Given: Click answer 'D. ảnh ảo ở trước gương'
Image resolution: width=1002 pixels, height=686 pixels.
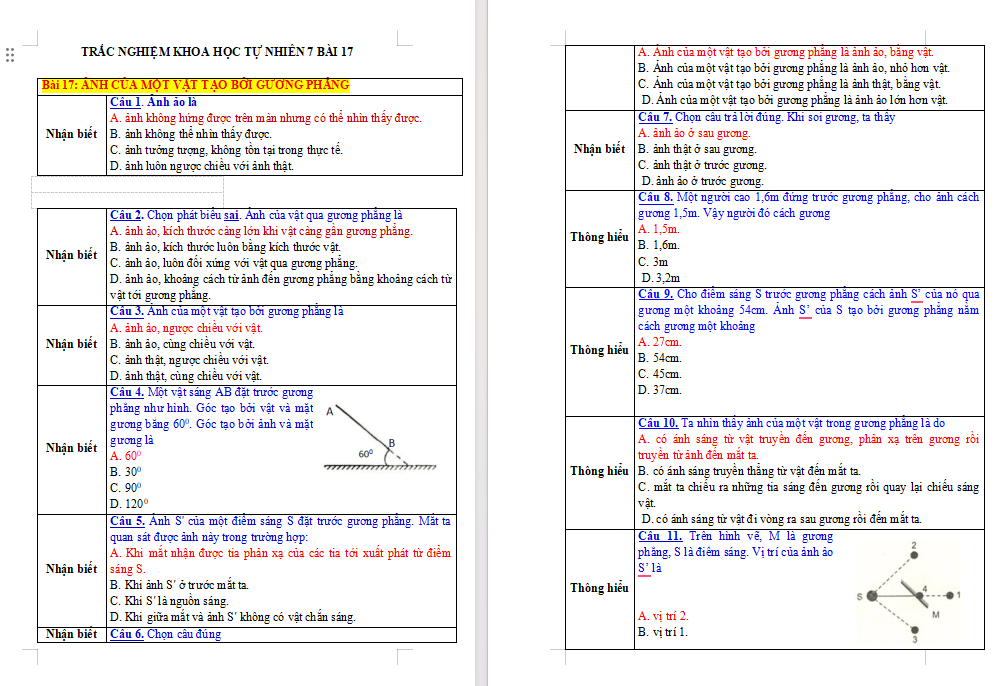Looking at the screenshot, I should click(x=703, y=181).
